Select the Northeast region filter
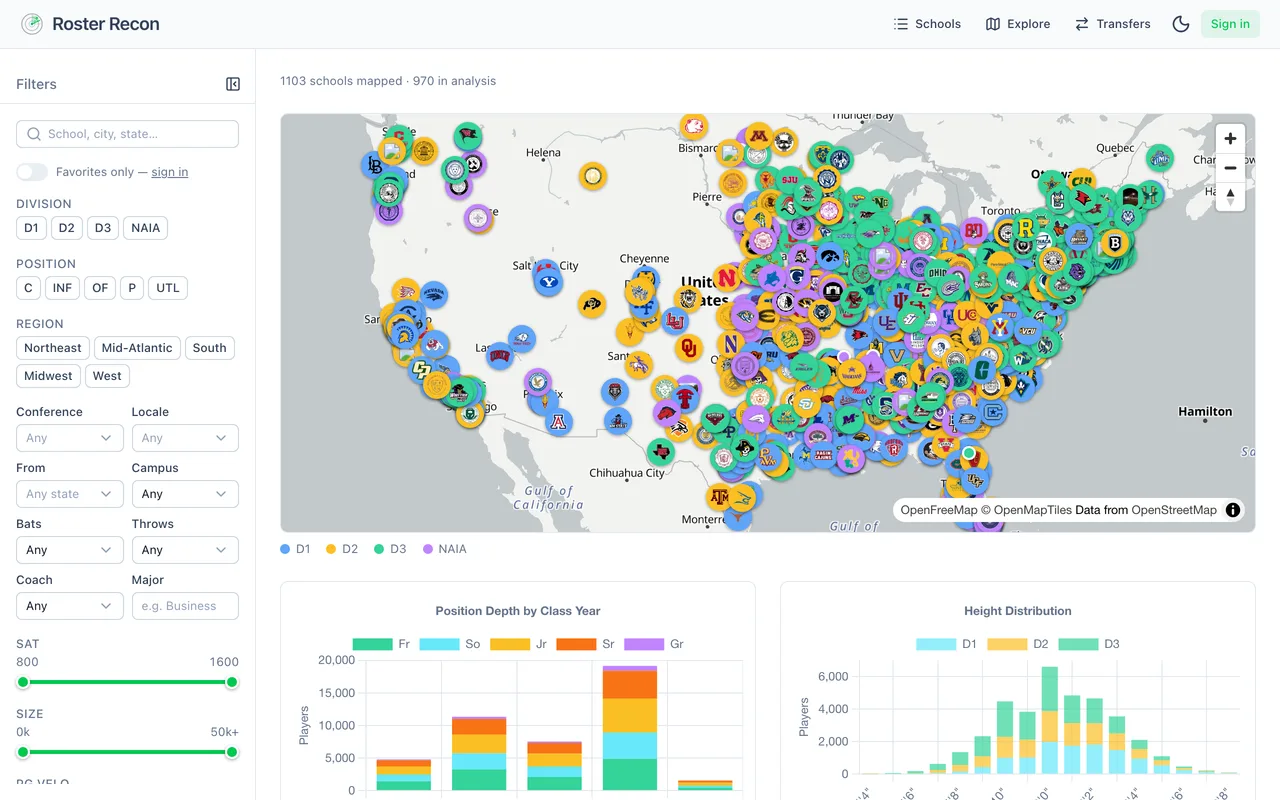 [x=53, y=348]
